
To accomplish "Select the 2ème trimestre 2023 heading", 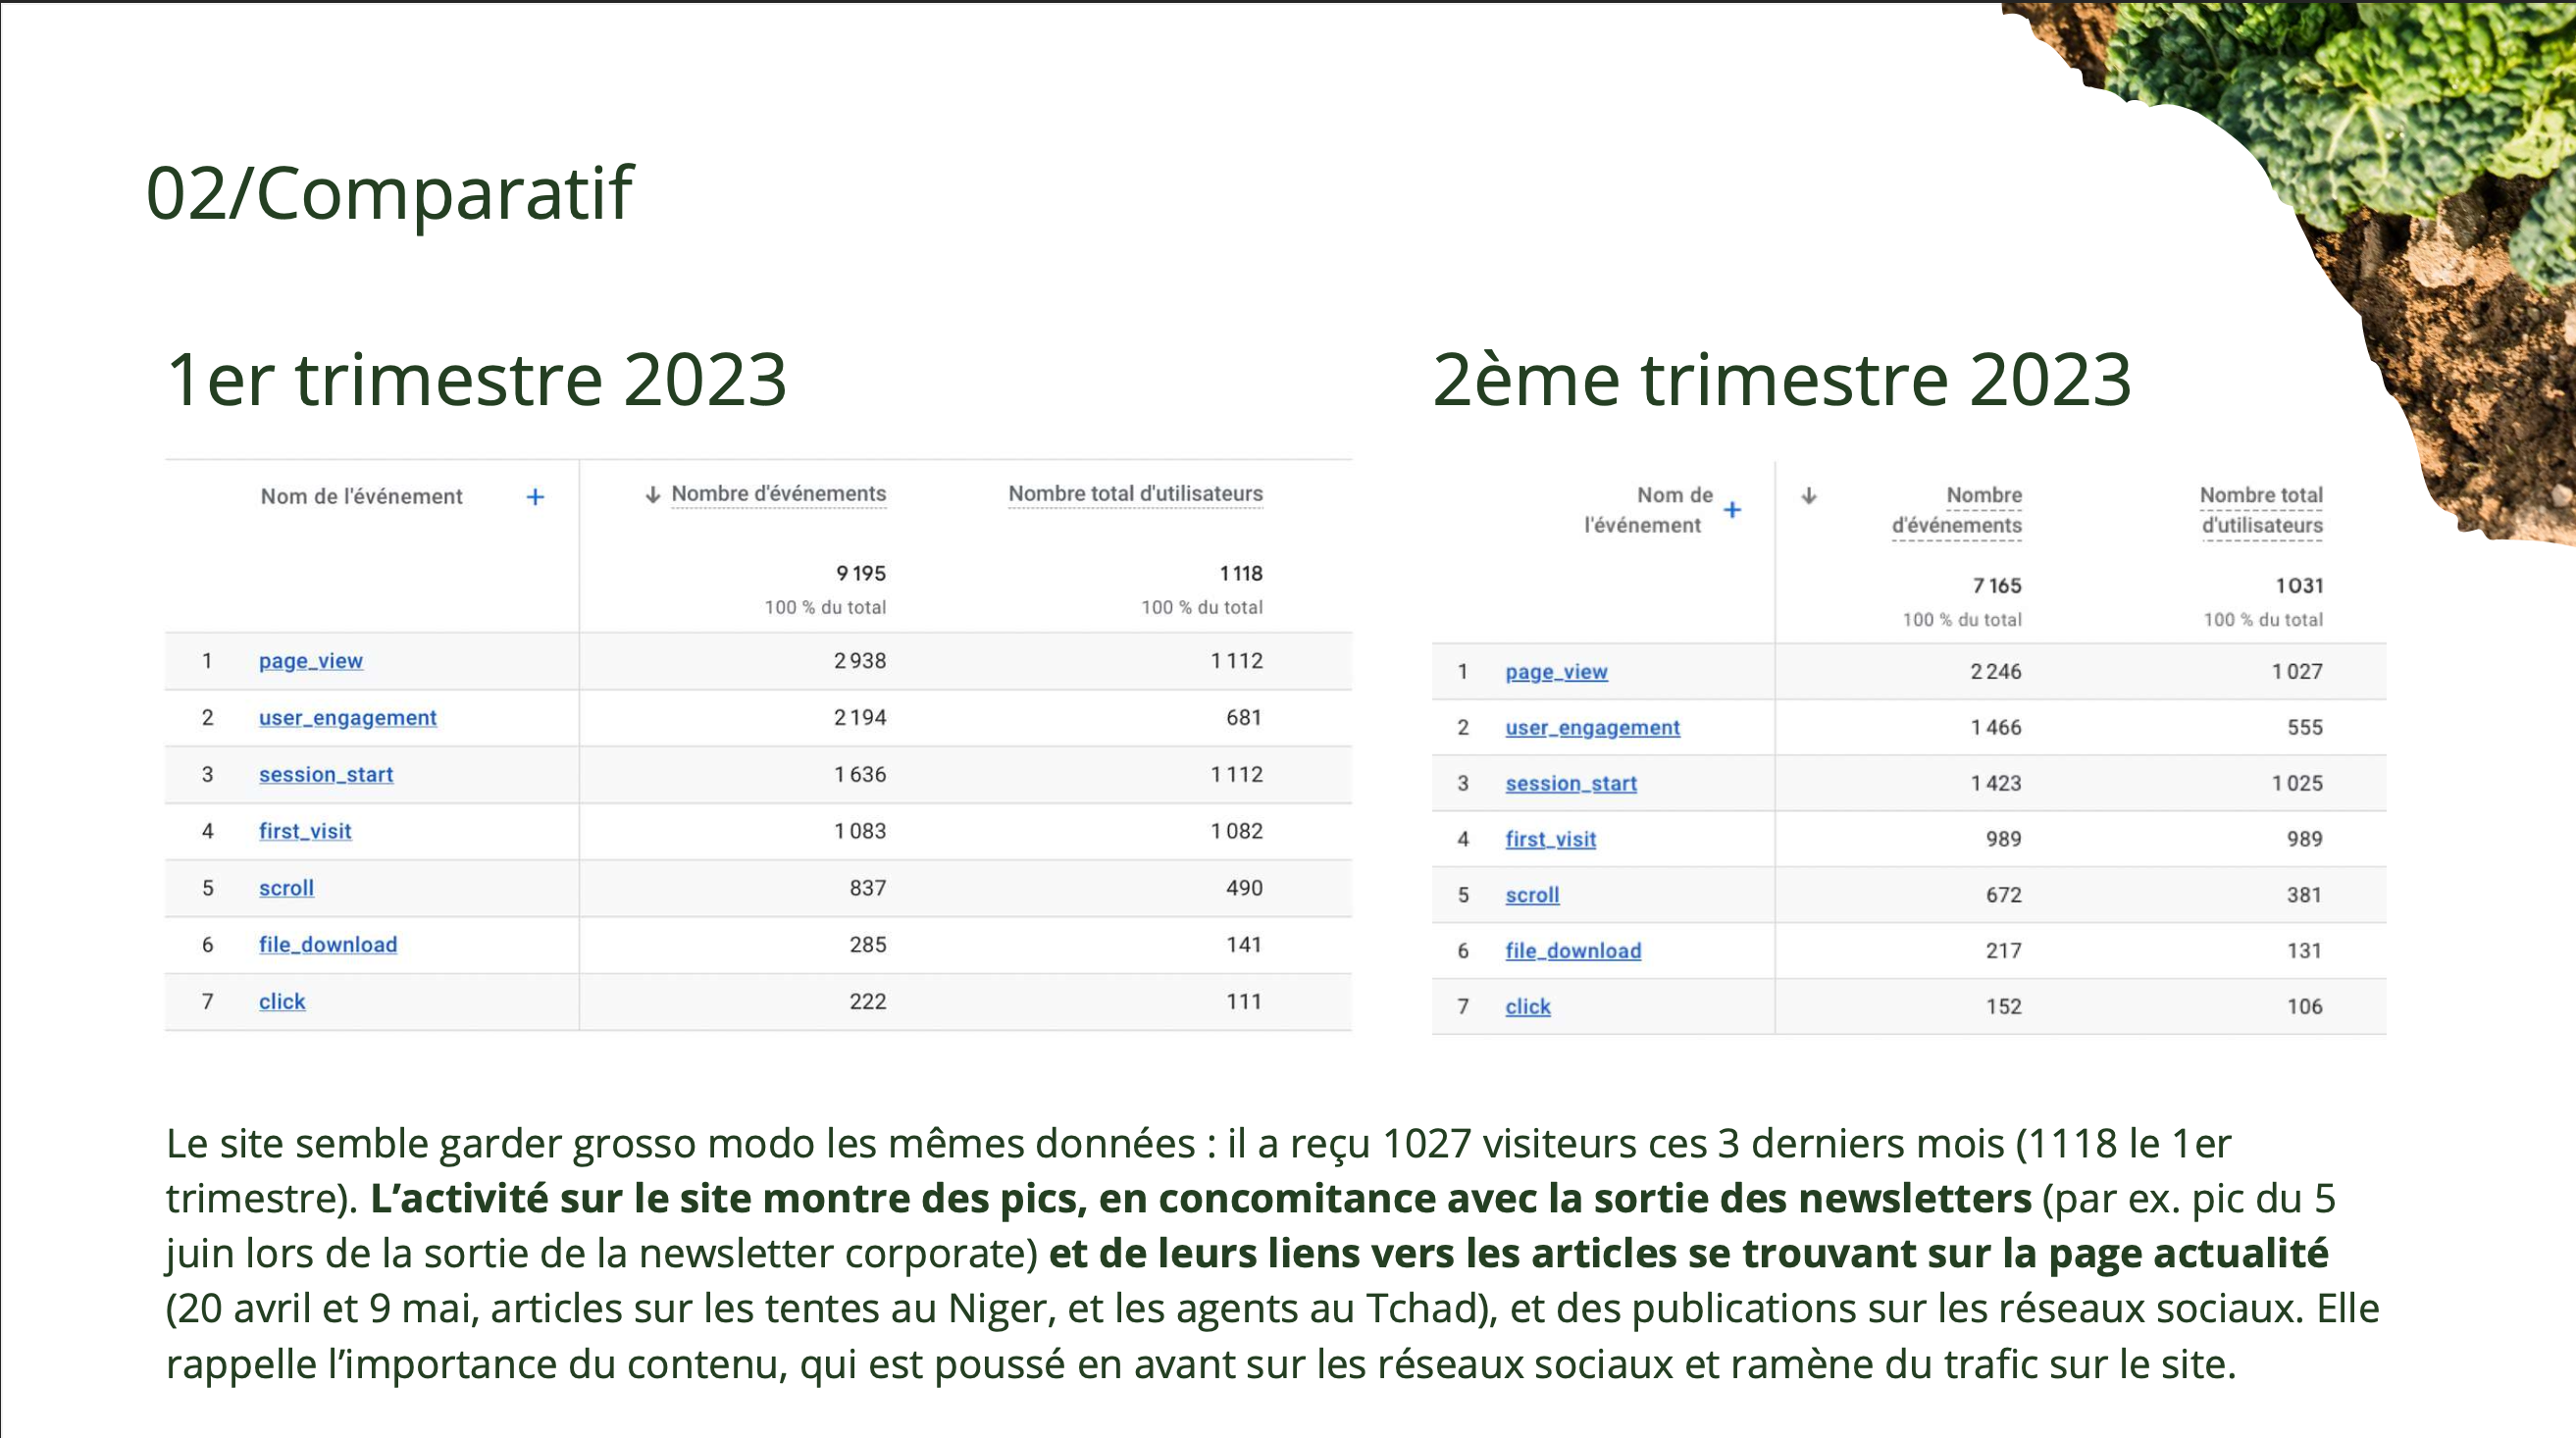I will (x=1781, y=380).
